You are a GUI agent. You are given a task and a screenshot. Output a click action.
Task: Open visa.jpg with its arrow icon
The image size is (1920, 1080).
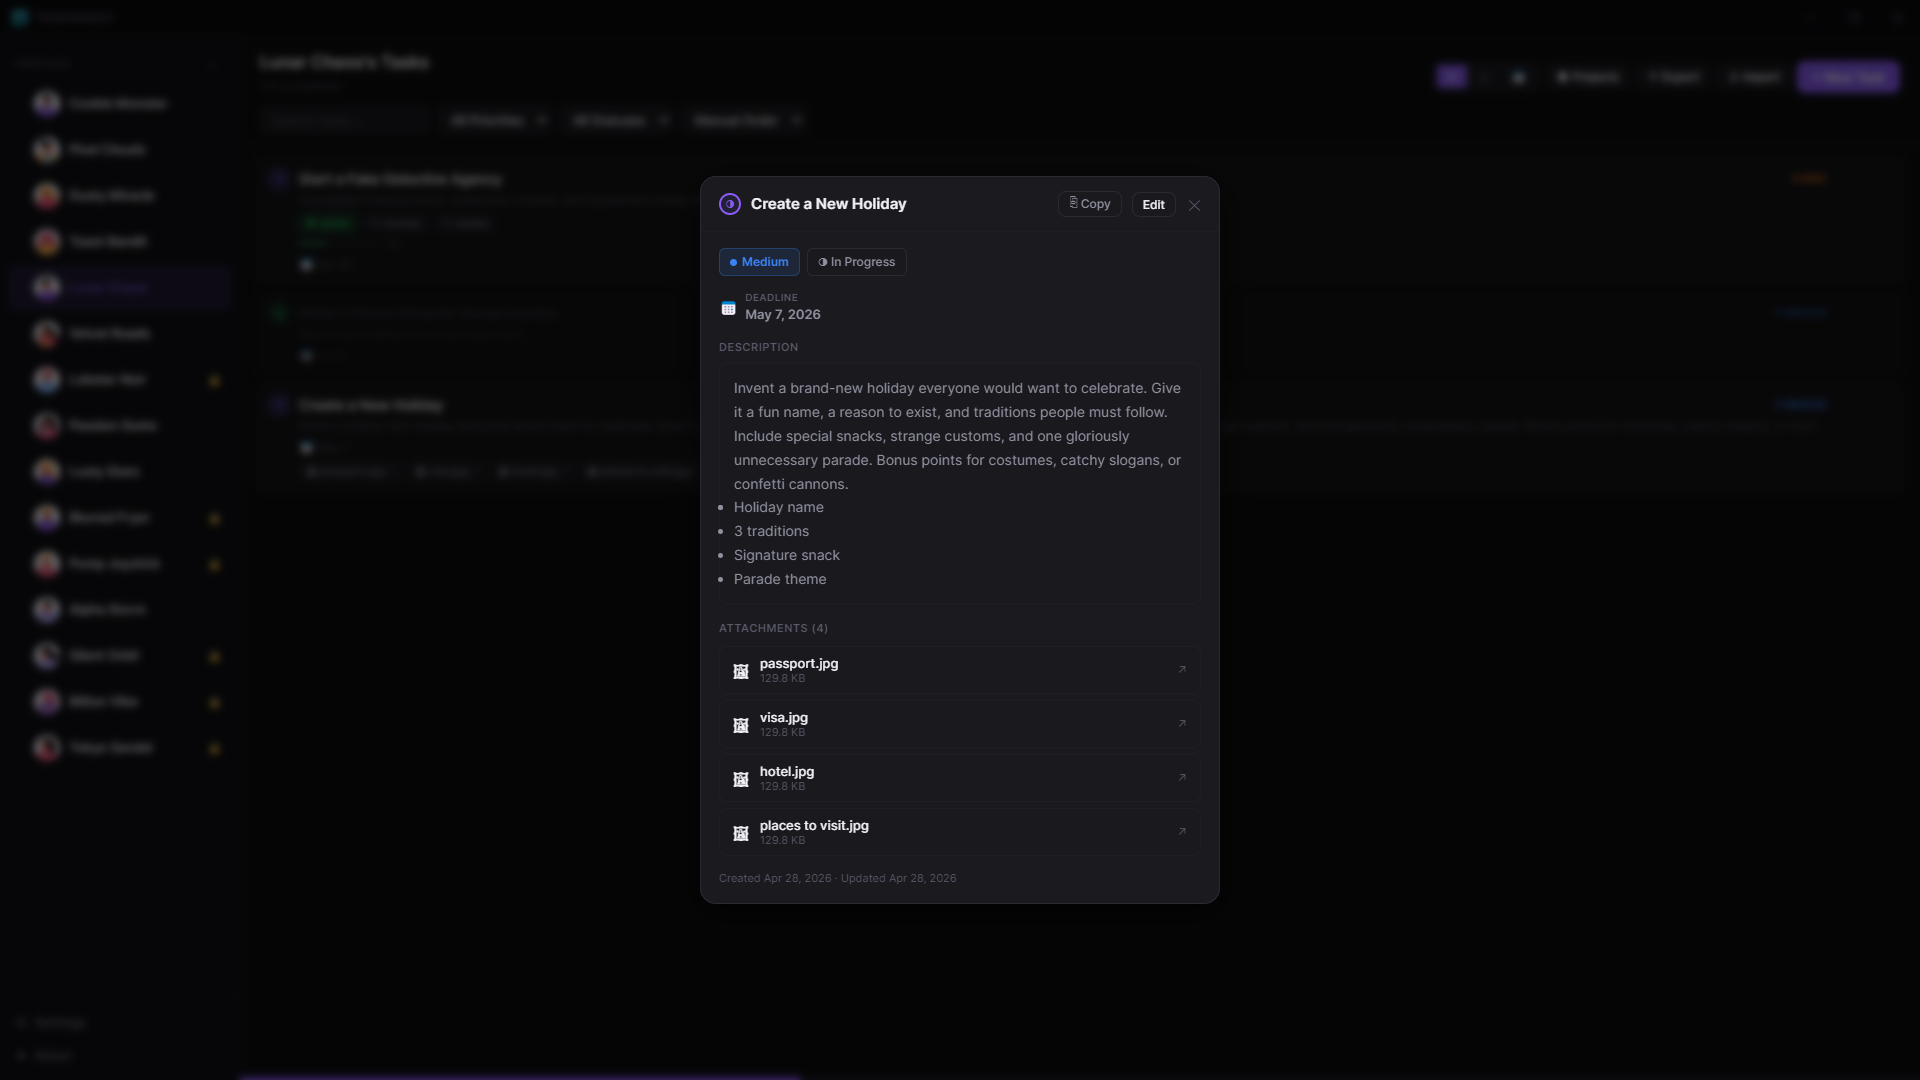point(1182,724)
